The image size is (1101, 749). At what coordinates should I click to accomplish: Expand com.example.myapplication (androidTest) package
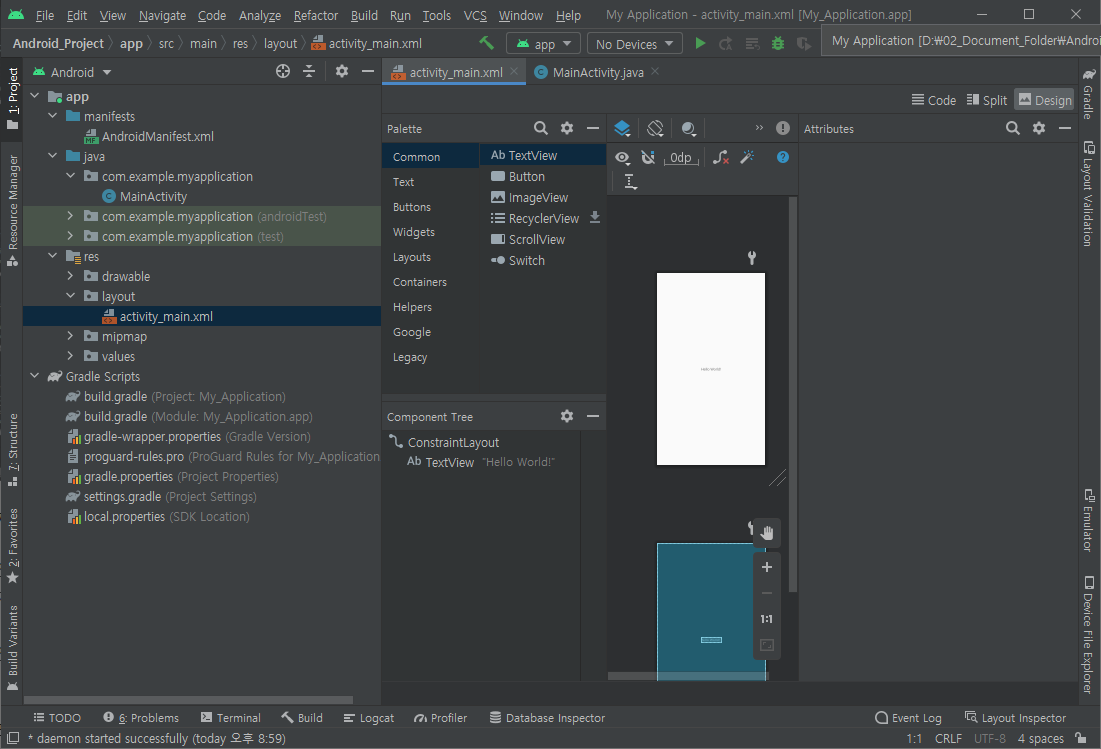coord(70,216)
